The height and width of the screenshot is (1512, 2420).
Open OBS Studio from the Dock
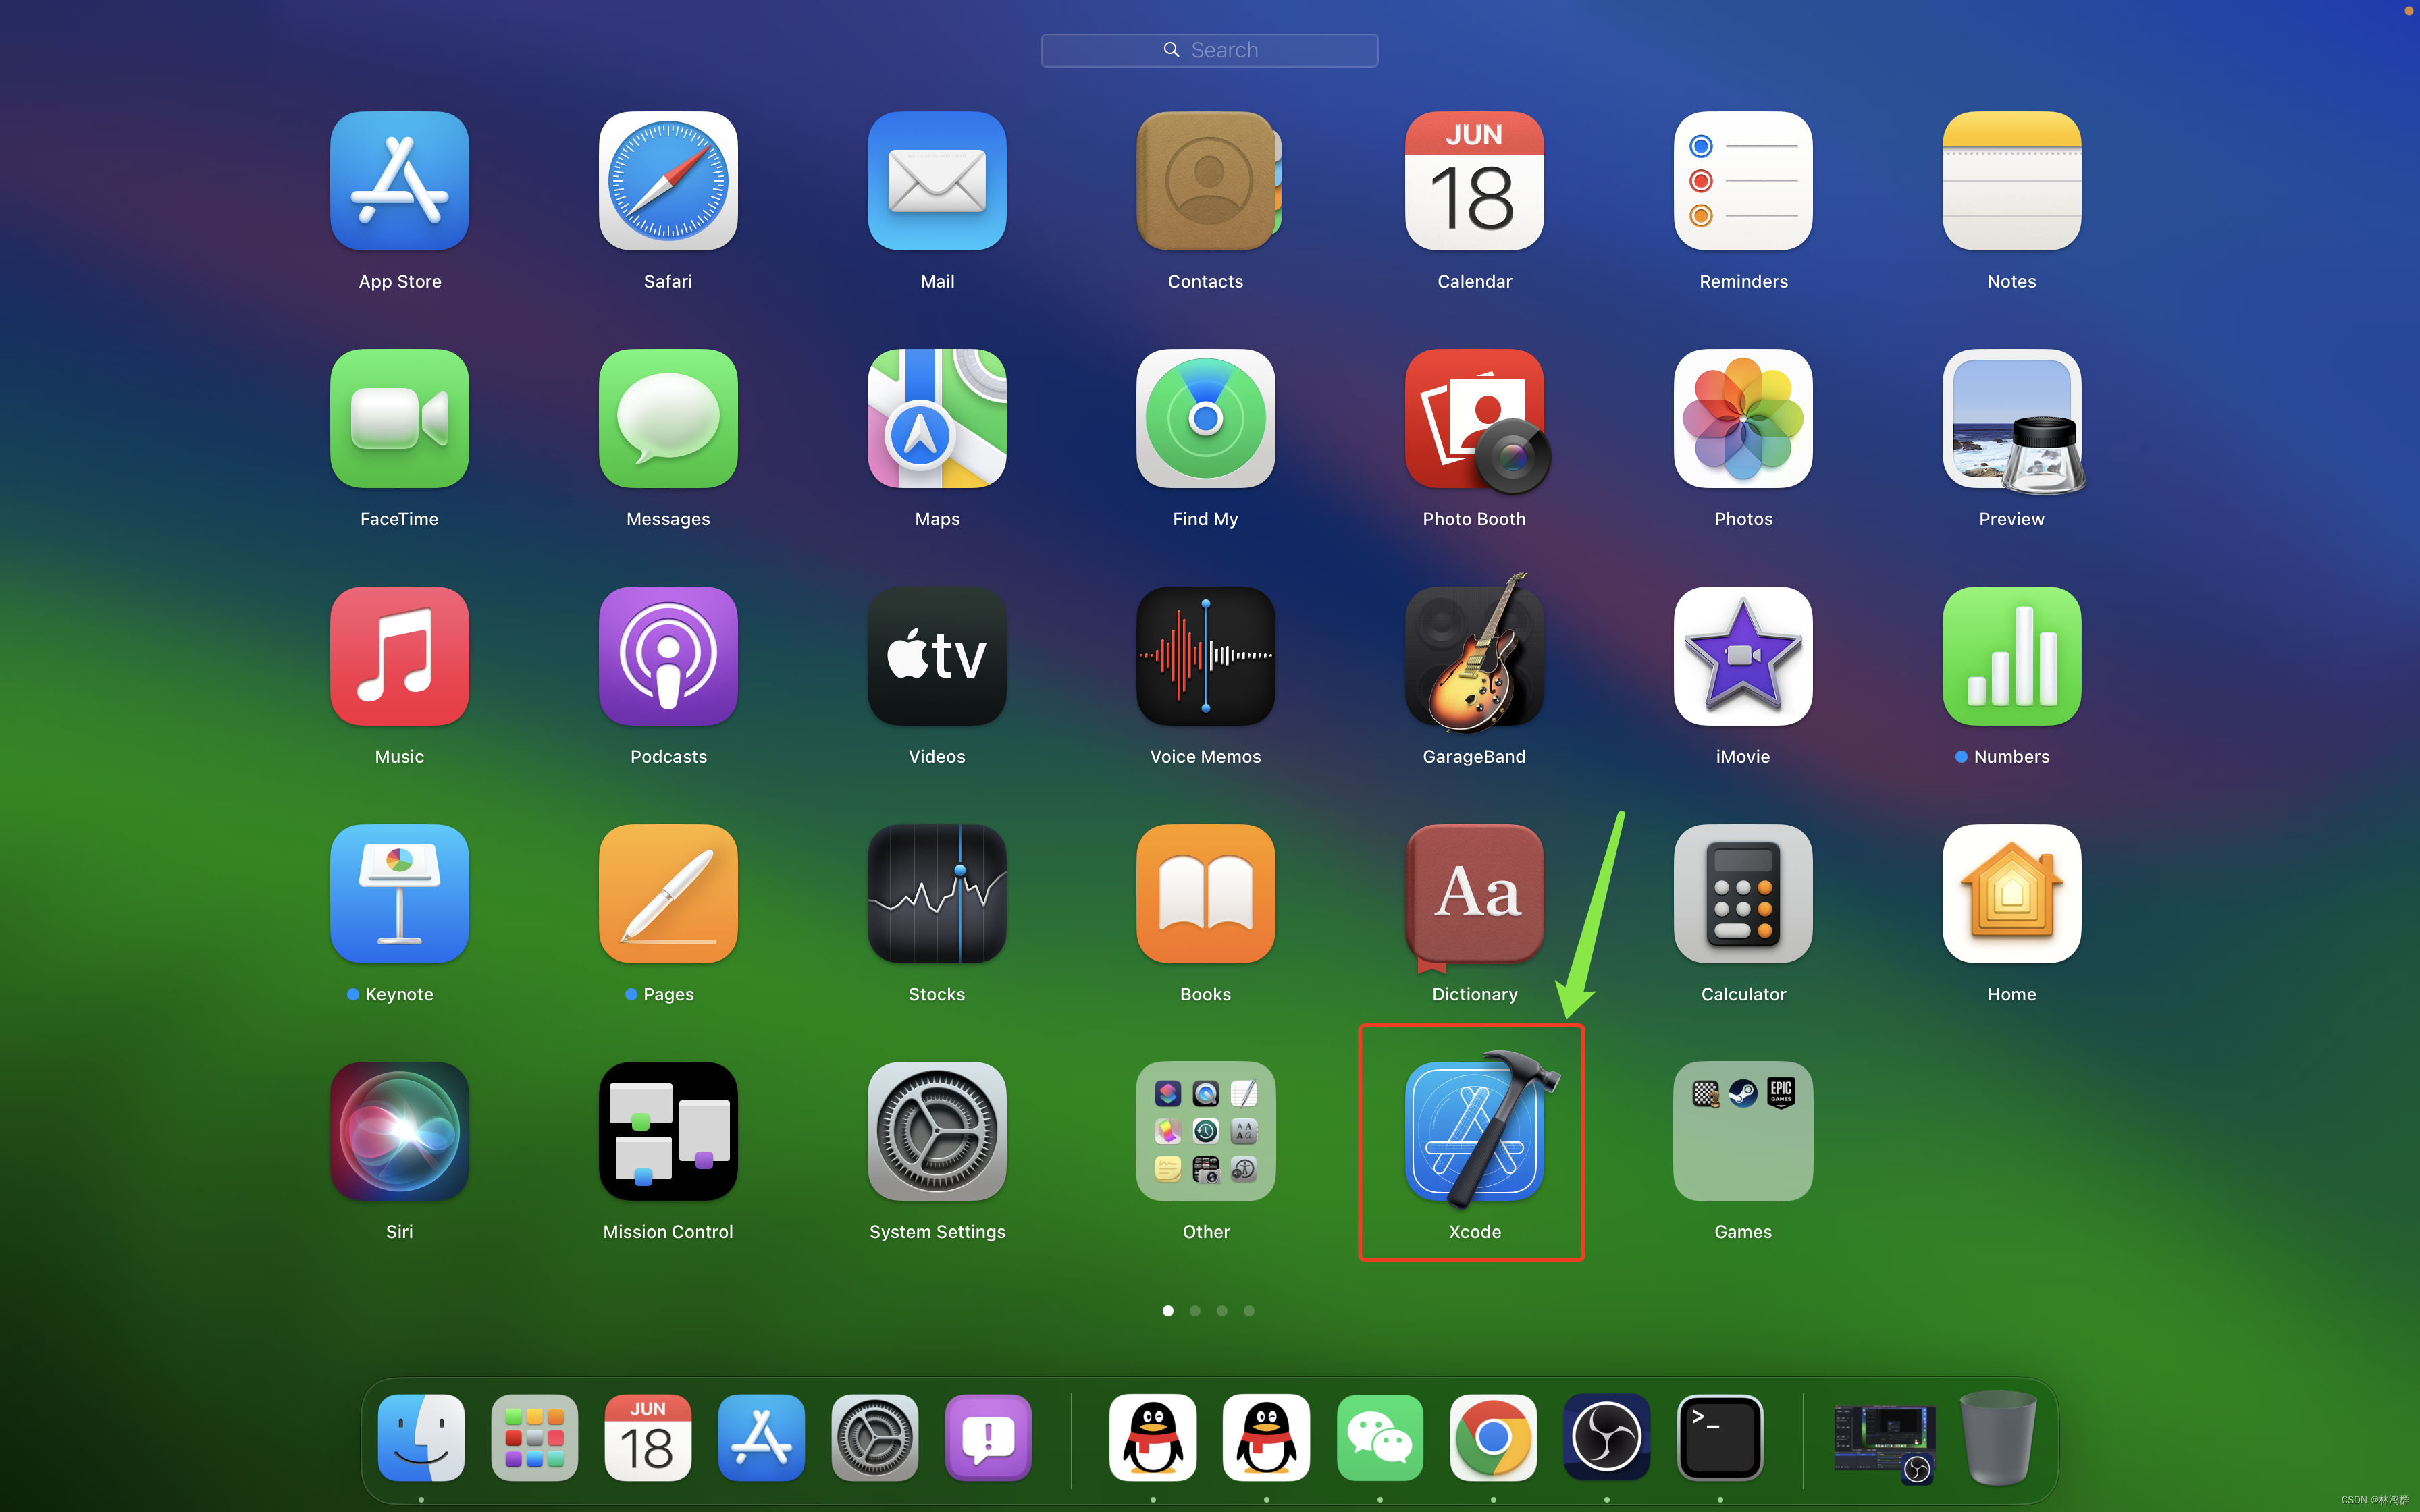1607,1437
